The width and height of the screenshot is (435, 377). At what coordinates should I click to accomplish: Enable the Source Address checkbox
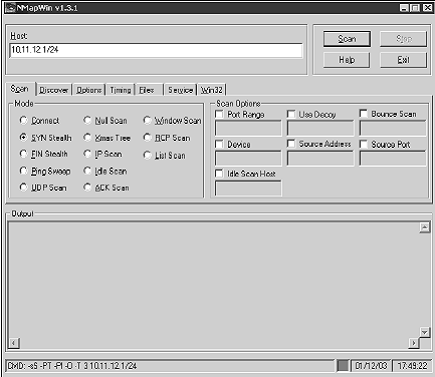[x=291, y=144]
